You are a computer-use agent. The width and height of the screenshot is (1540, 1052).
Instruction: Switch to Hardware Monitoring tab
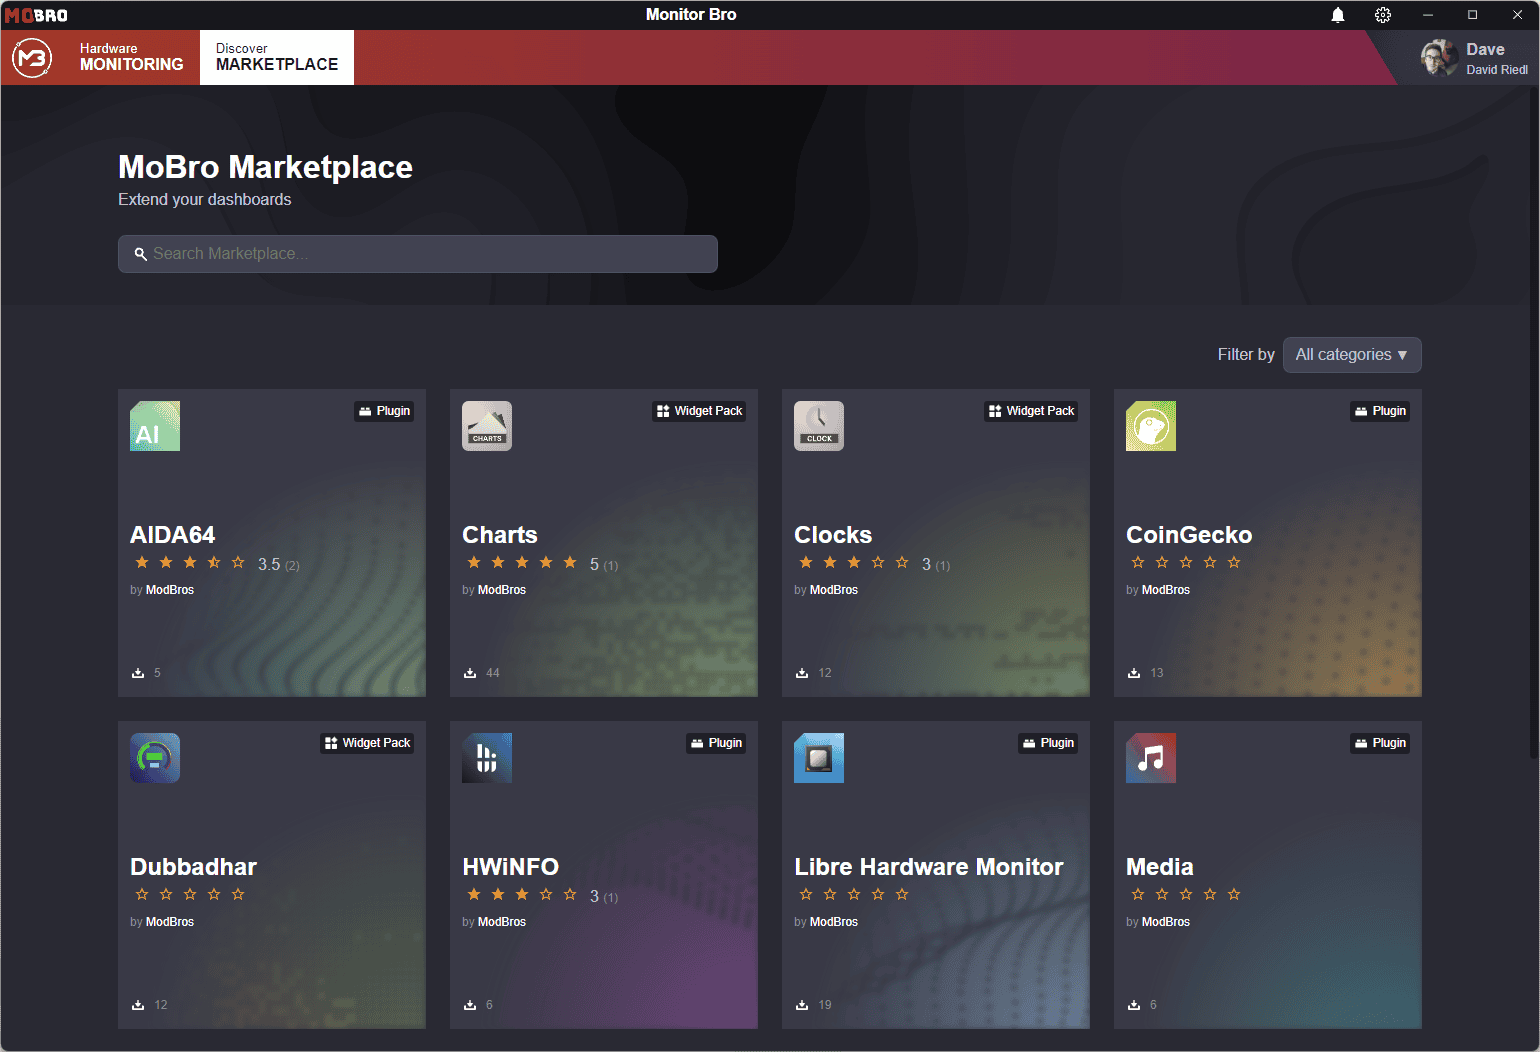(132, 57)
